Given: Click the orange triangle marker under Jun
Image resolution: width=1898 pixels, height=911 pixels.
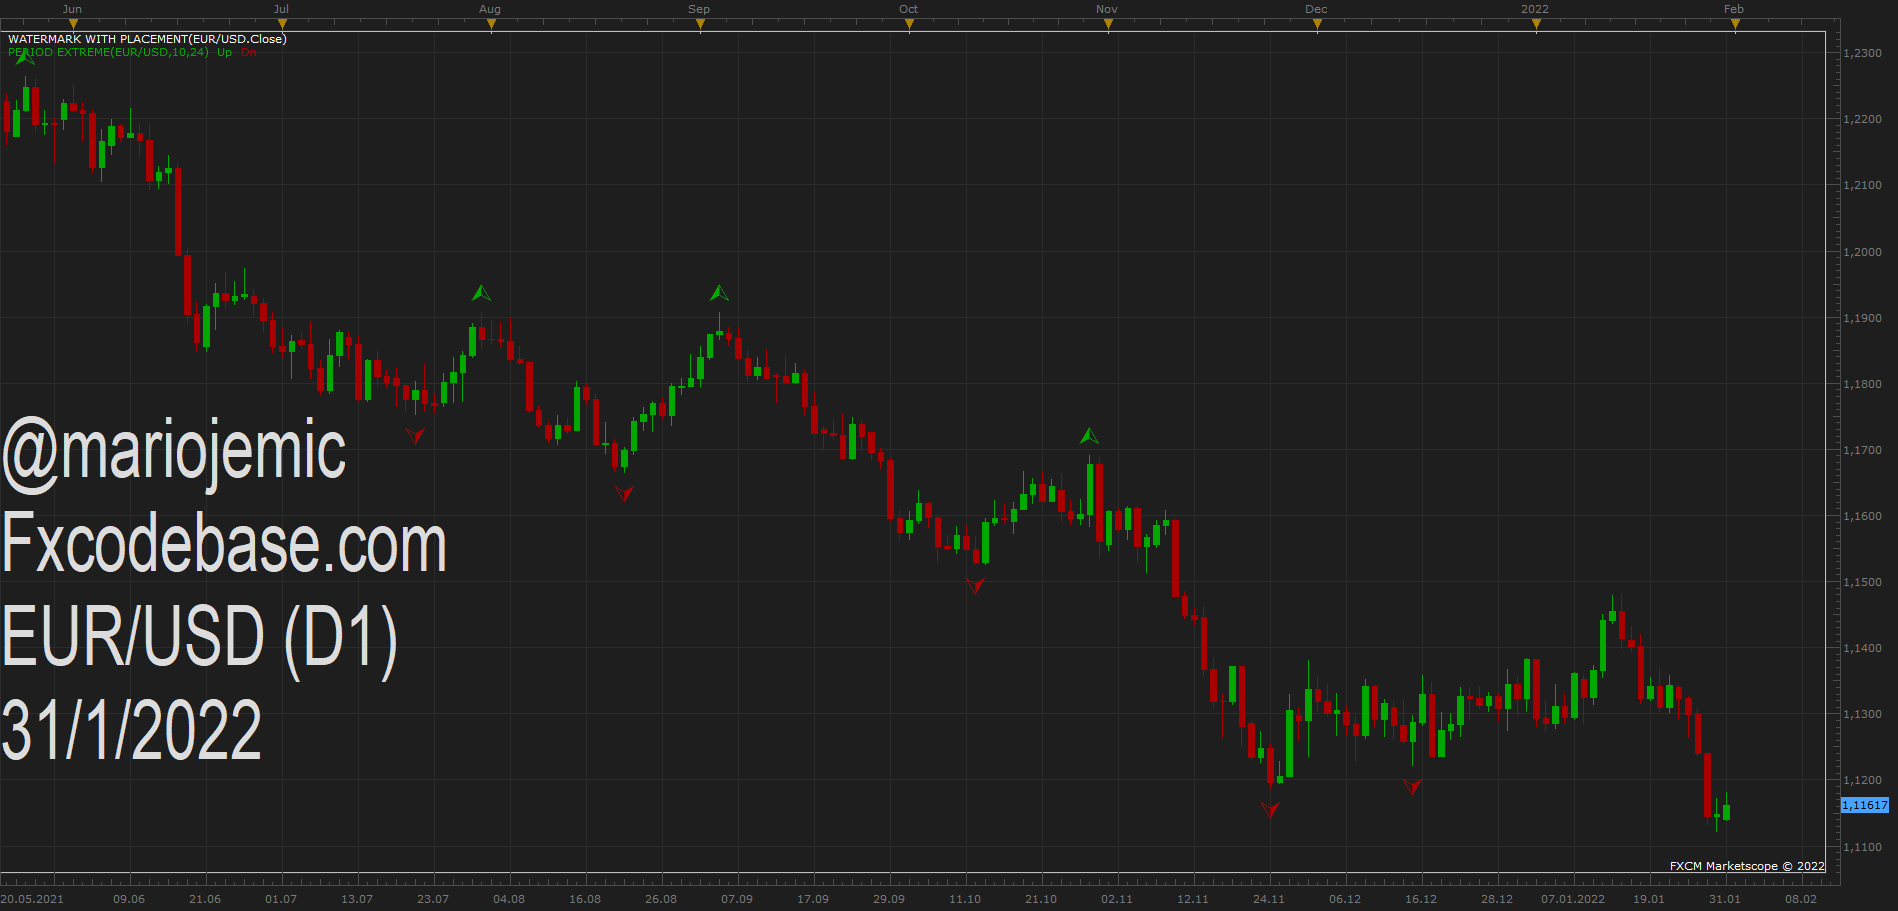Looking at the screenshot, I should pos(73,25).
